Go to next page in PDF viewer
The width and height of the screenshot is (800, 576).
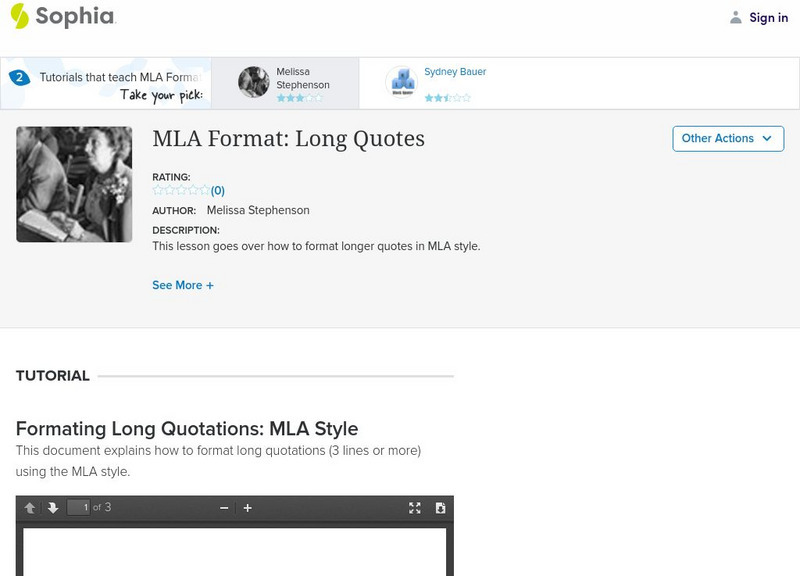point(53,508)
